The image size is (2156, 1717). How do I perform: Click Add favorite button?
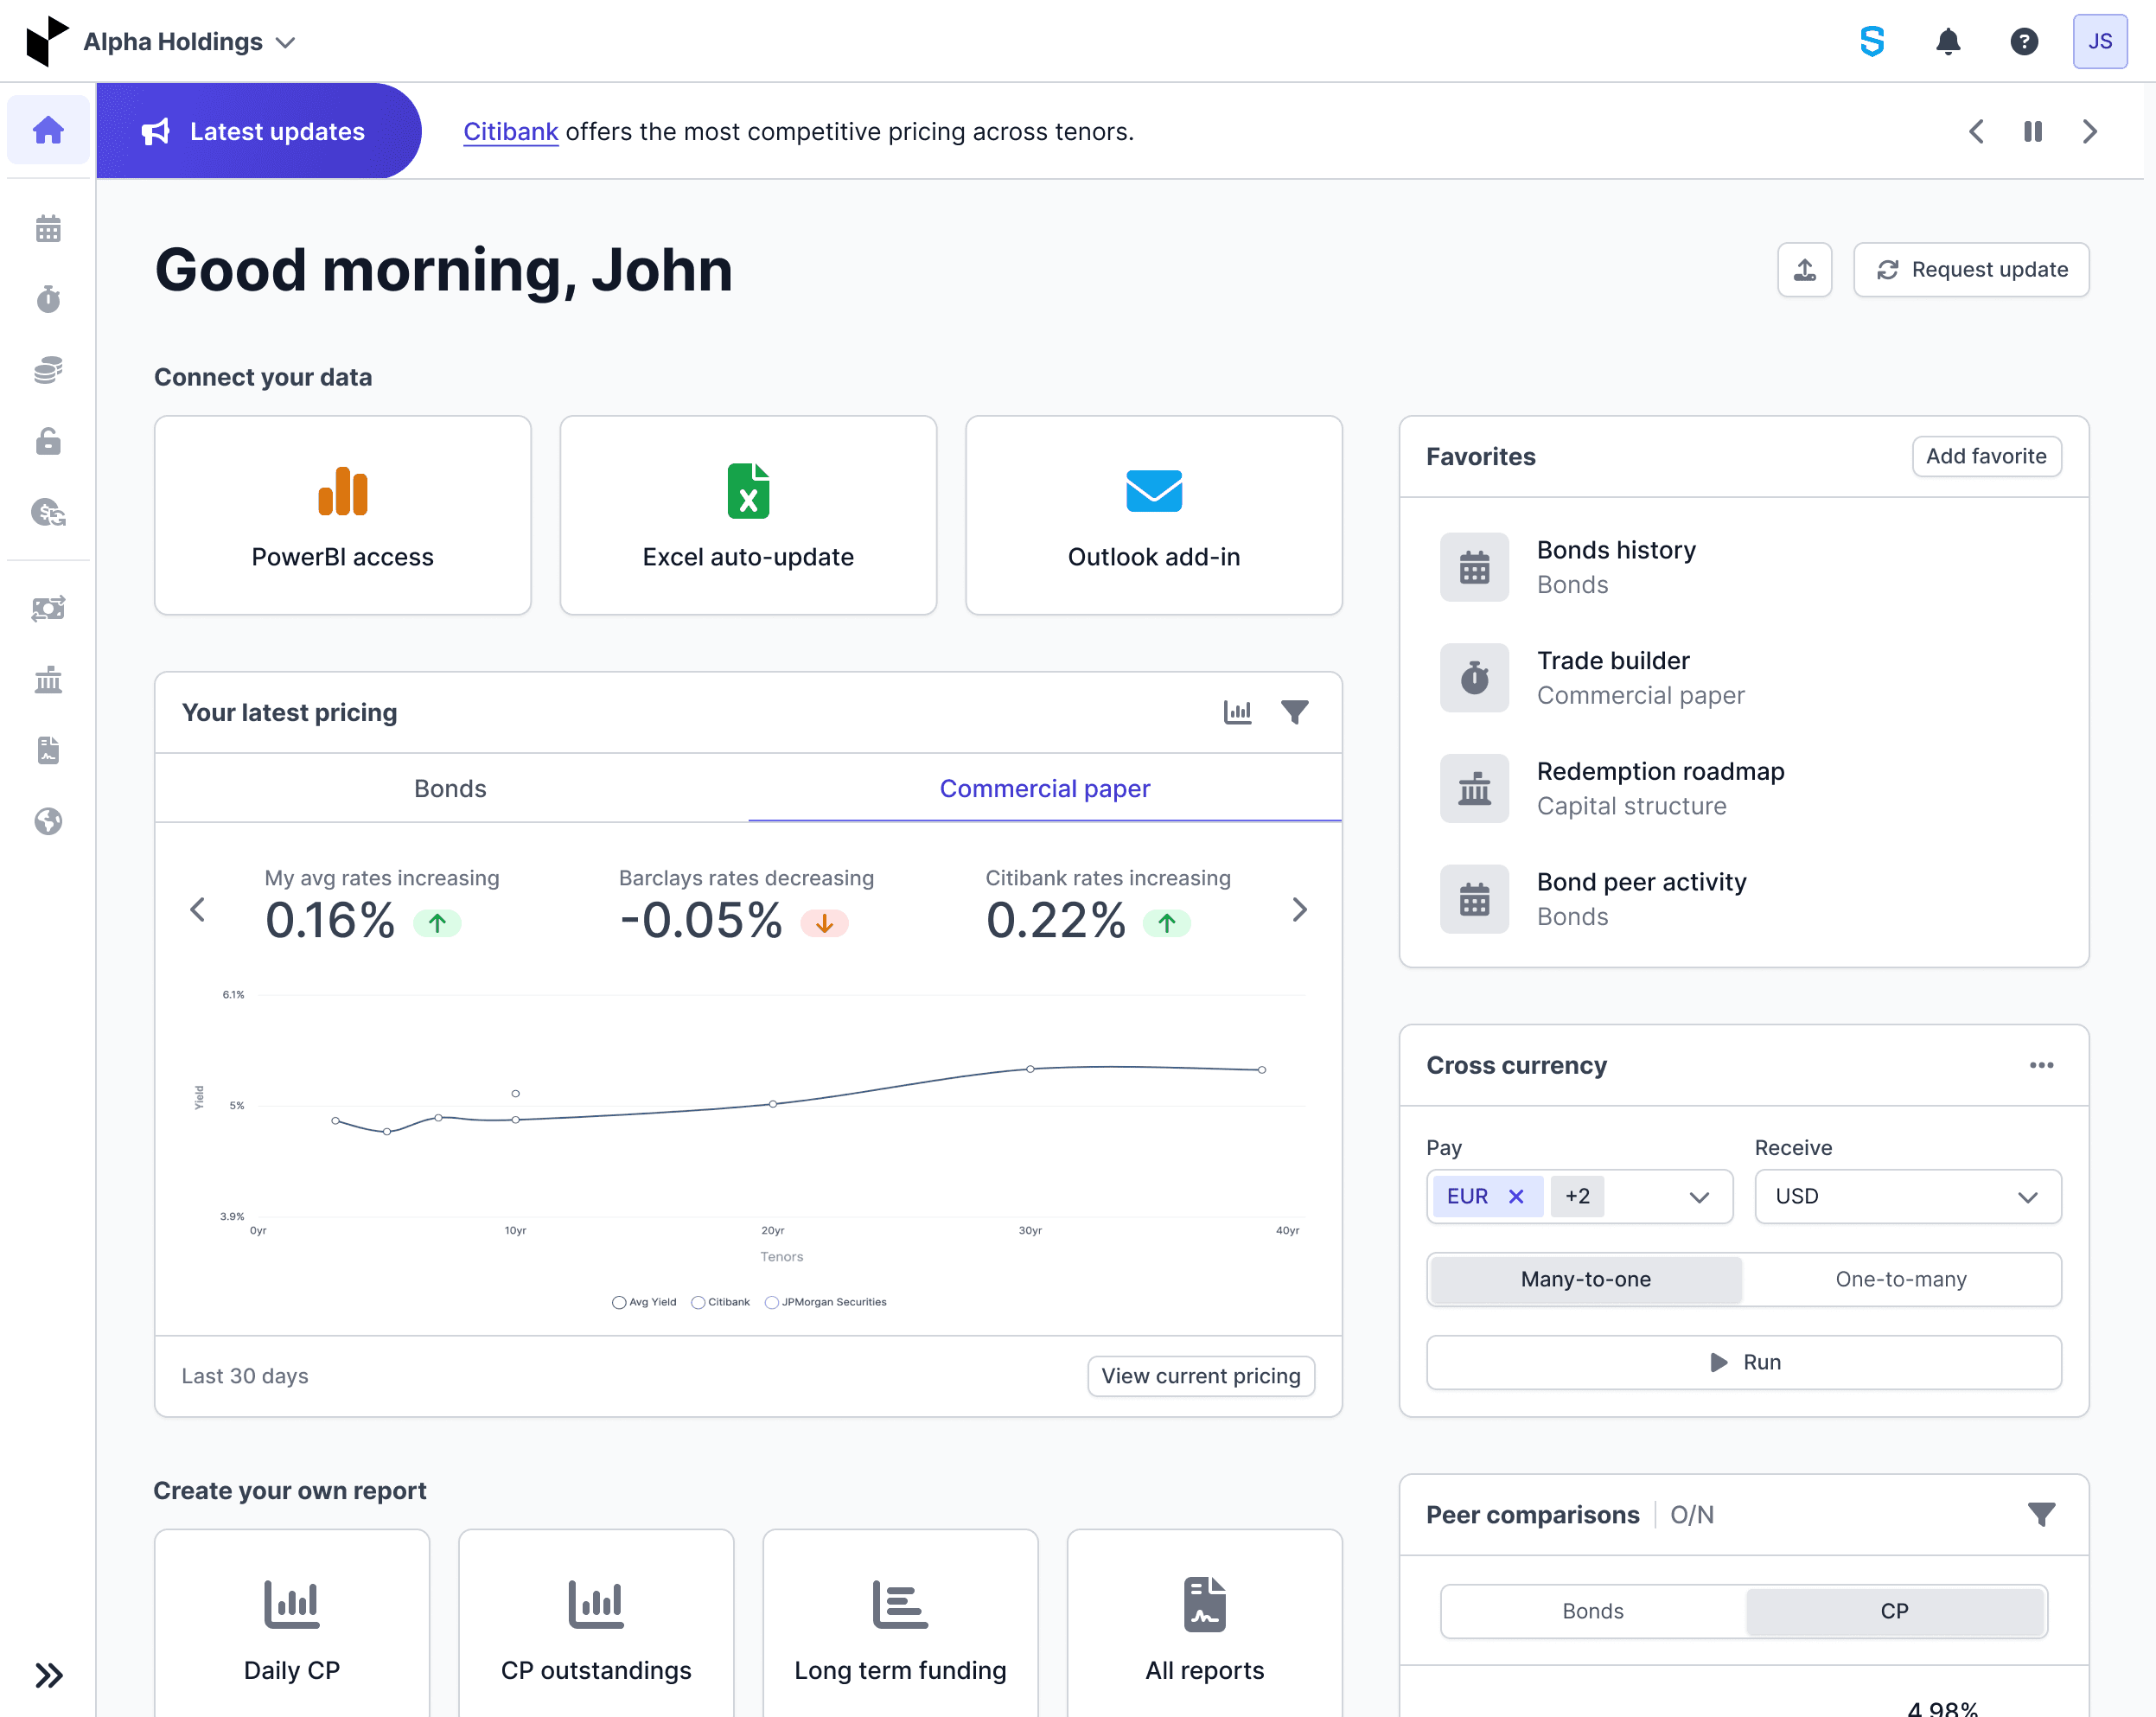(1986, 456)
